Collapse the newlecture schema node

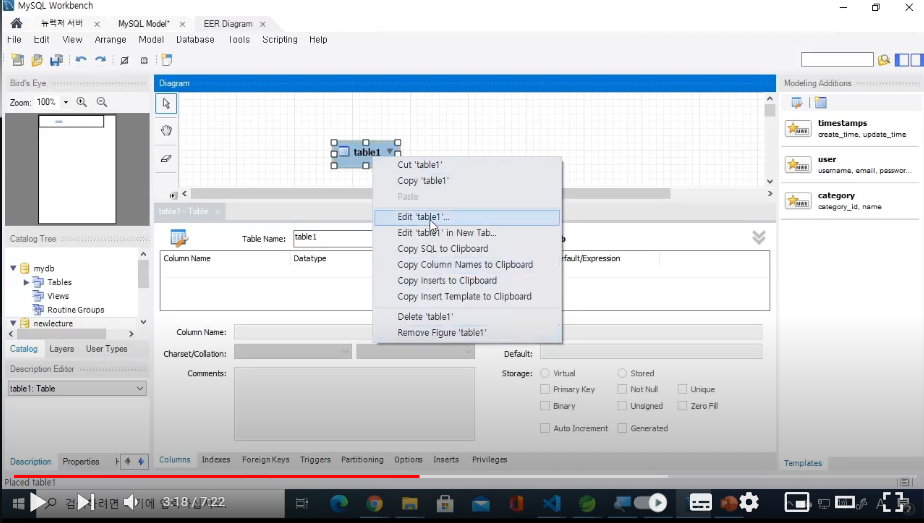[x=13, y=323]
